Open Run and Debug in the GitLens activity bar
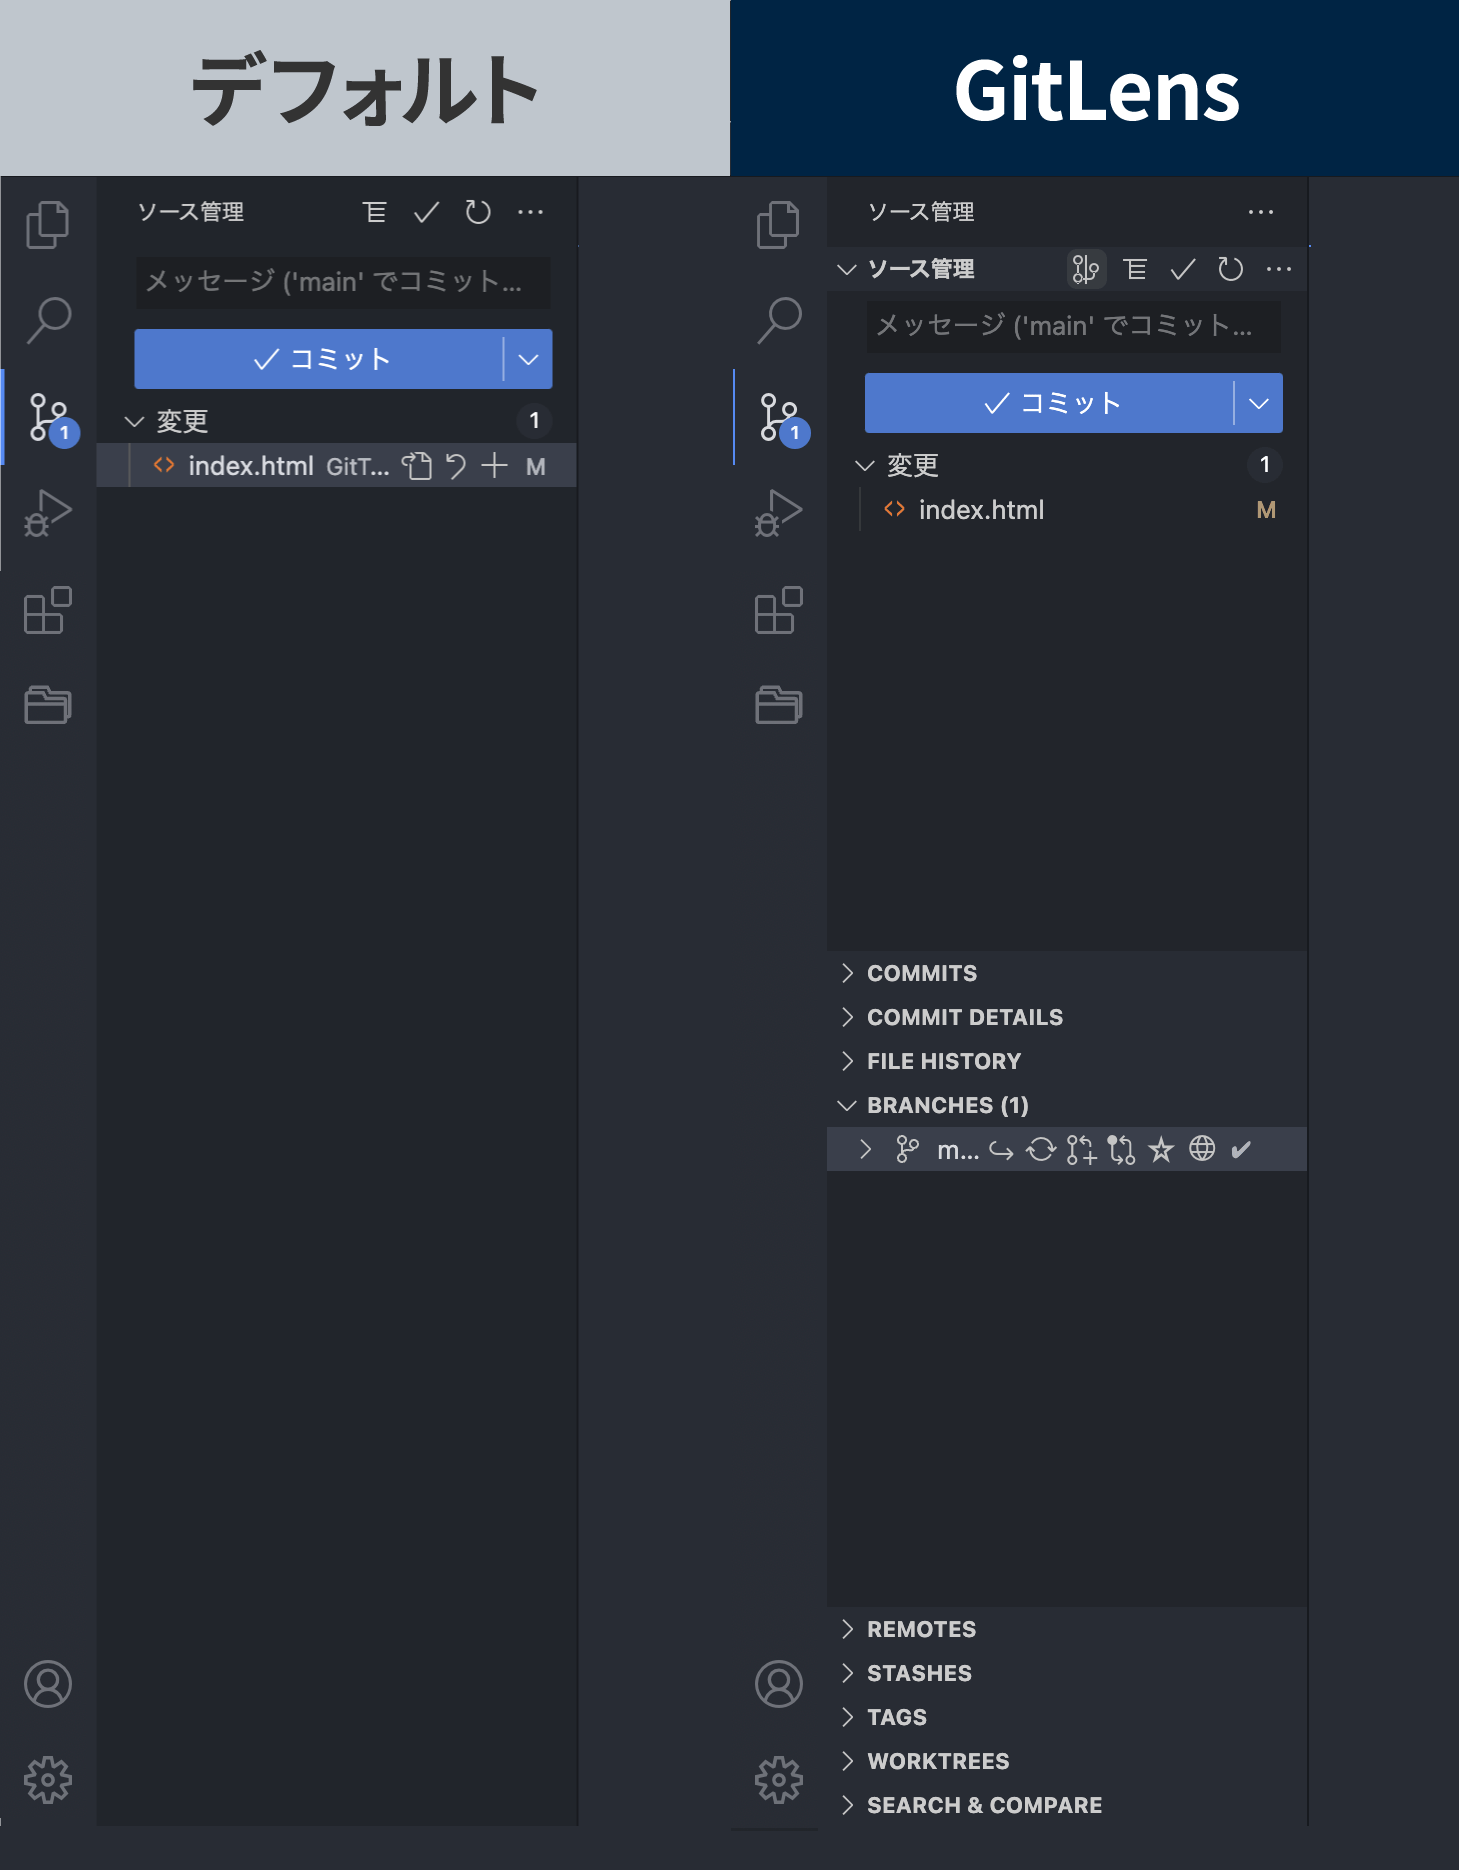The height and width of the screenshot is (1870, 1459). pos(778,513)
